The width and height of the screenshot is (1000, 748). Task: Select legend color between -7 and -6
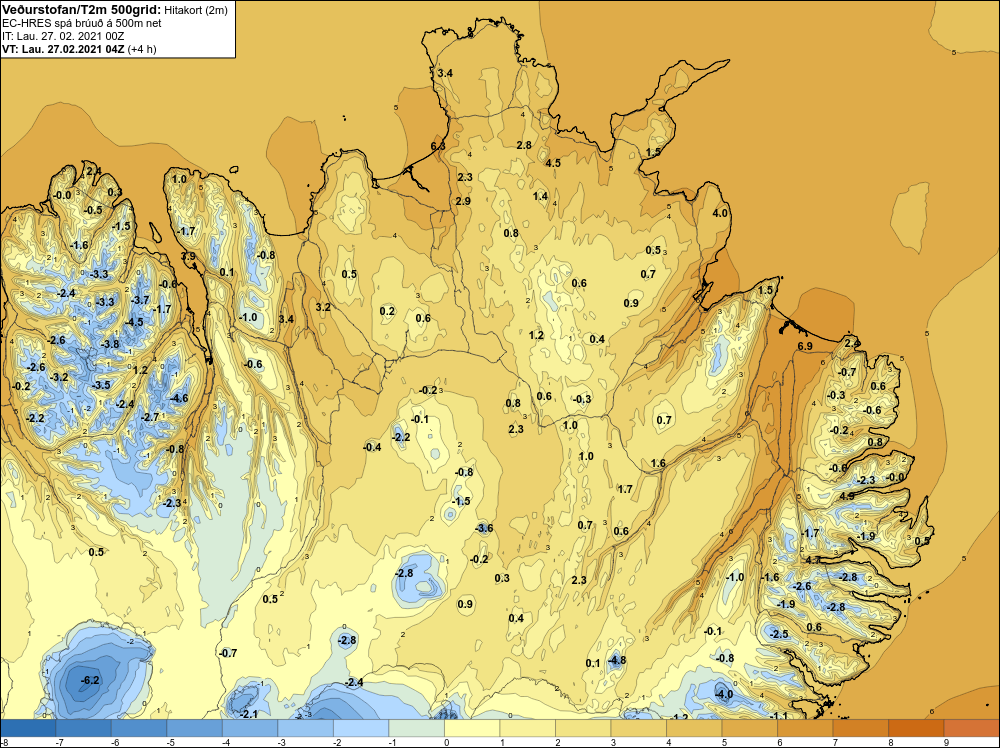coord(84,728)
